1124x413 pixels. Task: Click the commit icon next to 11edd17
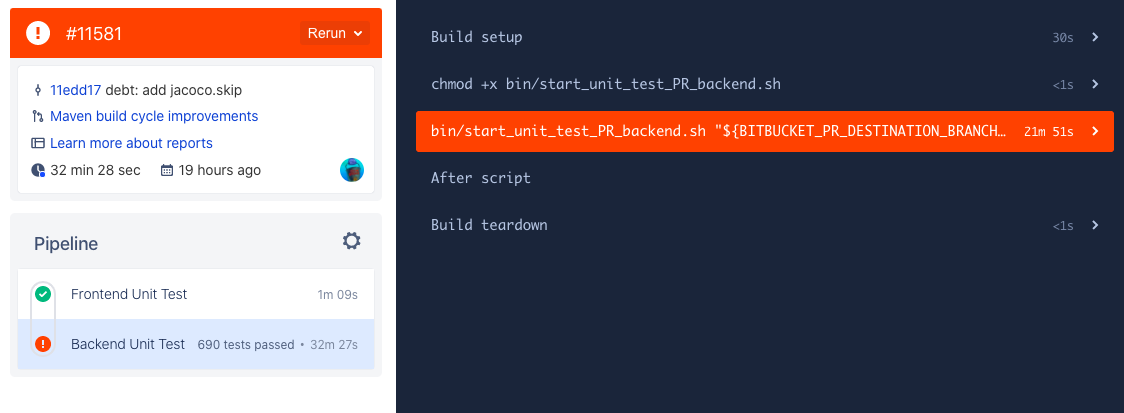tap(38, 90)
